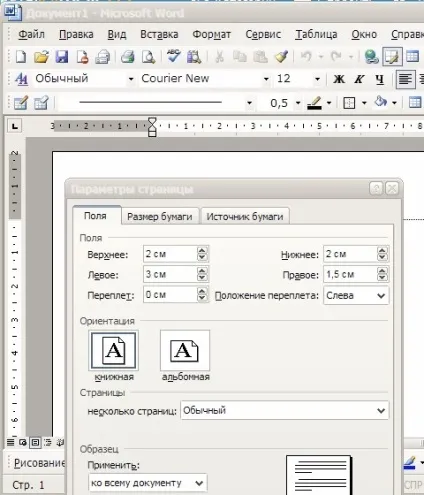Click the Print printer icon
This screenshot has height=495, width=424.
(x=127, y=57)
